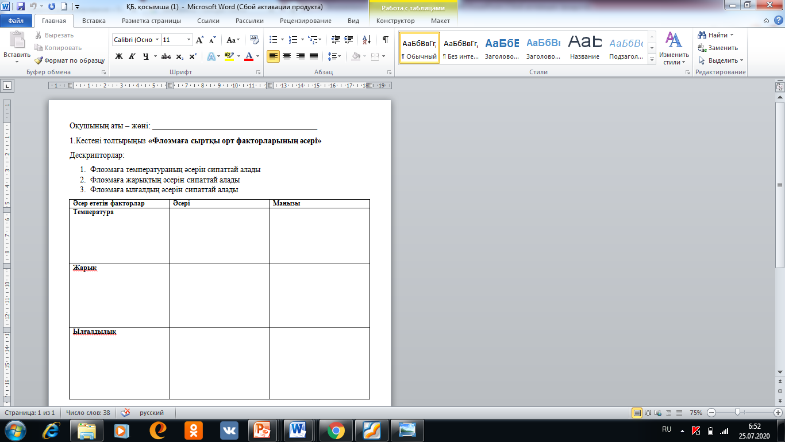Open Font dialog launcher (Шрифт)
Screen dimensions: 785x442
coord(258,73)
